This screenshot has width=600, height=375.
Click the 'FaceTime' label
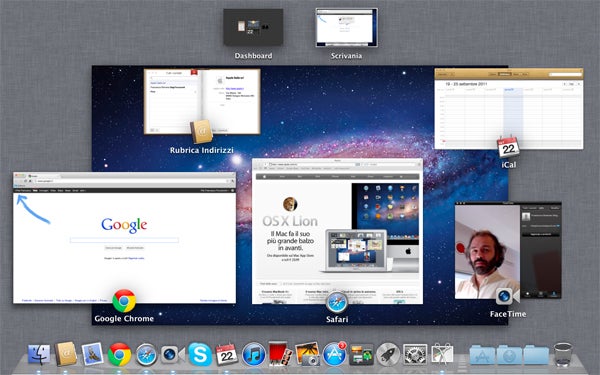pyautogui.click(x=508, y=314)
